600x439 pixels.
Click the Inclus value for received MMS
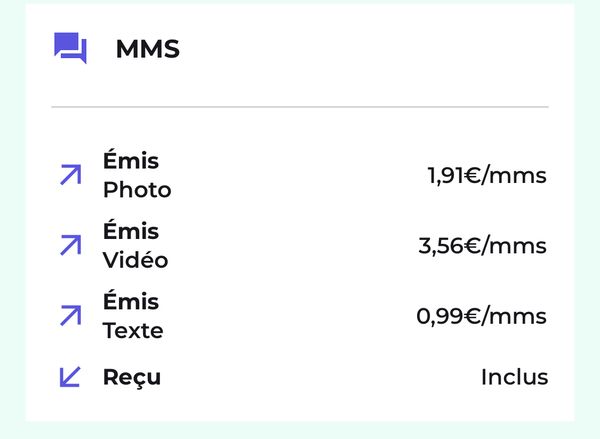(x=514, y=377)
